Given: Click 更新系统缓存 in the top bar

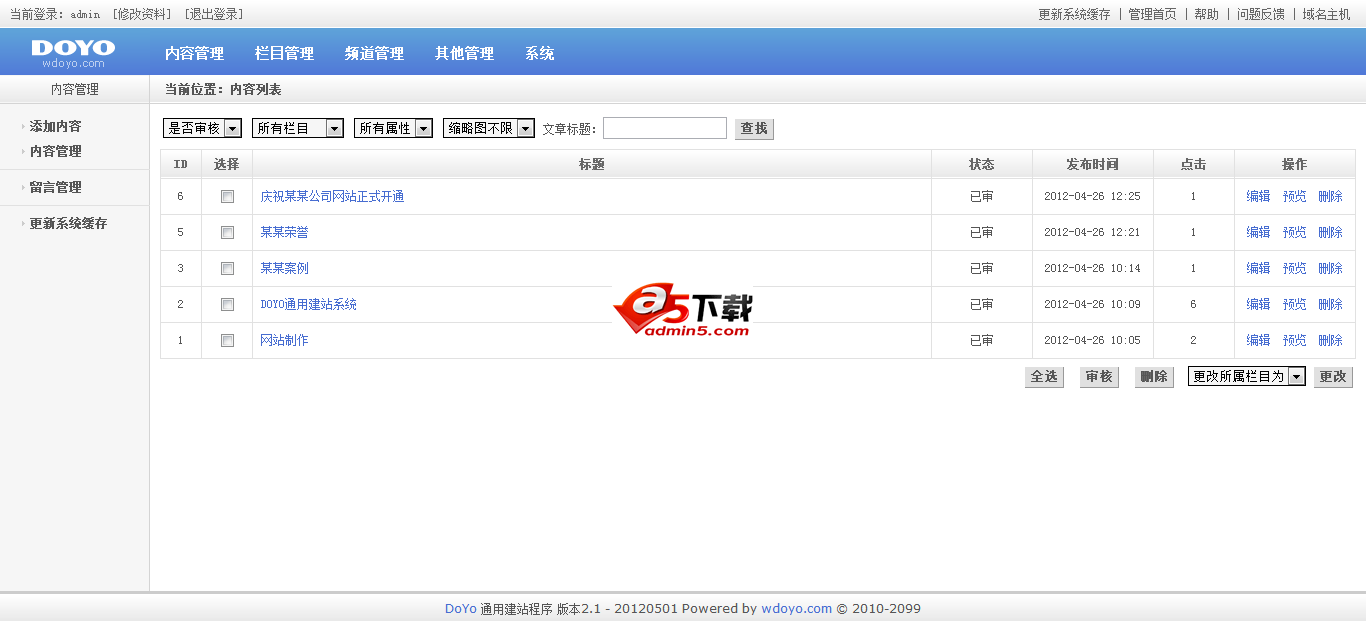Looking at the screenshot, I should pyautogui.click(x=1074, y=14).
